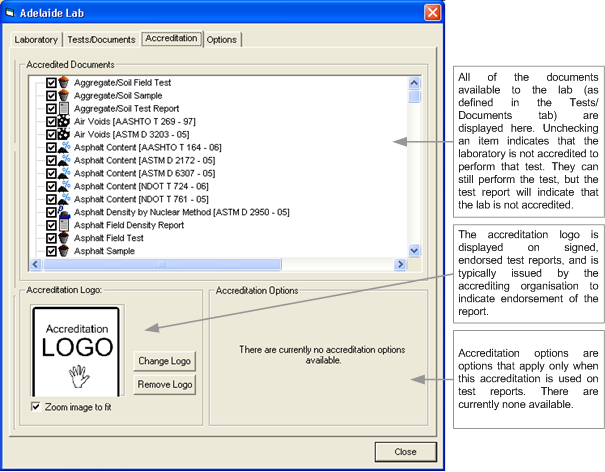
Task: Uncheck Asphalt Content ASTM D 2172 accreditation
Action: (x=51, y=160)
